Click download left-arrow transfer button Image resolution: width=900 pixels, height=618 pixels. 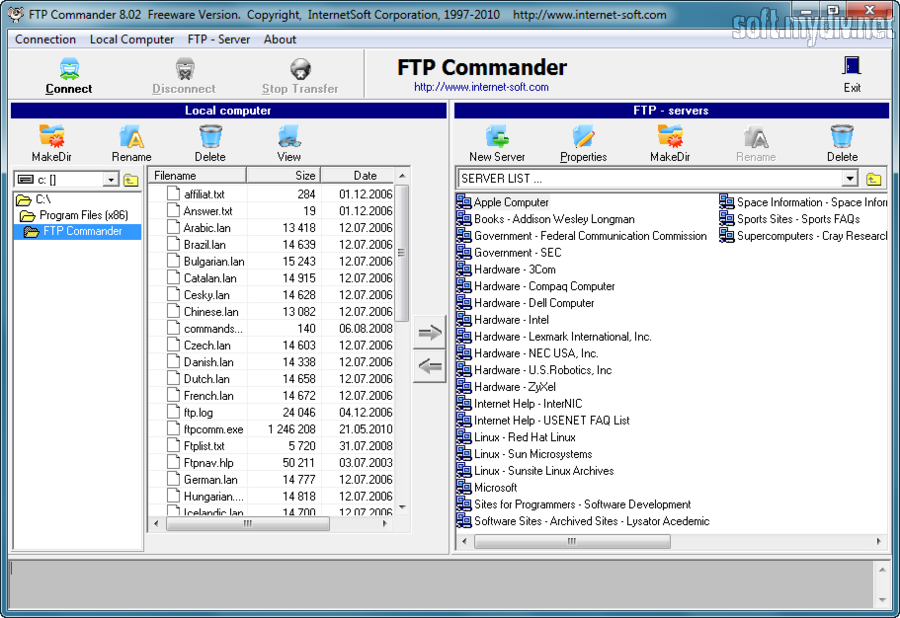click(x=429, y=366)
